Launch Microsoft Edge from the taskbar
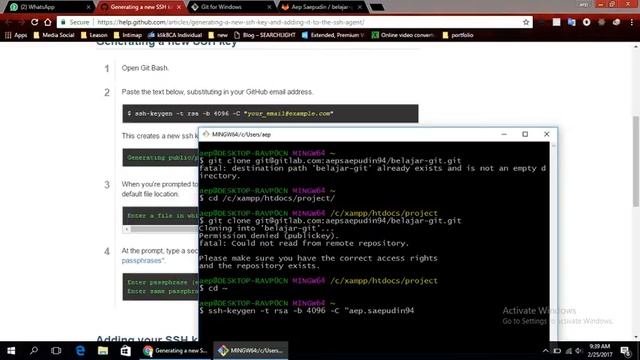Viewport: 640px width, 360px height. [x=80, y=351]
